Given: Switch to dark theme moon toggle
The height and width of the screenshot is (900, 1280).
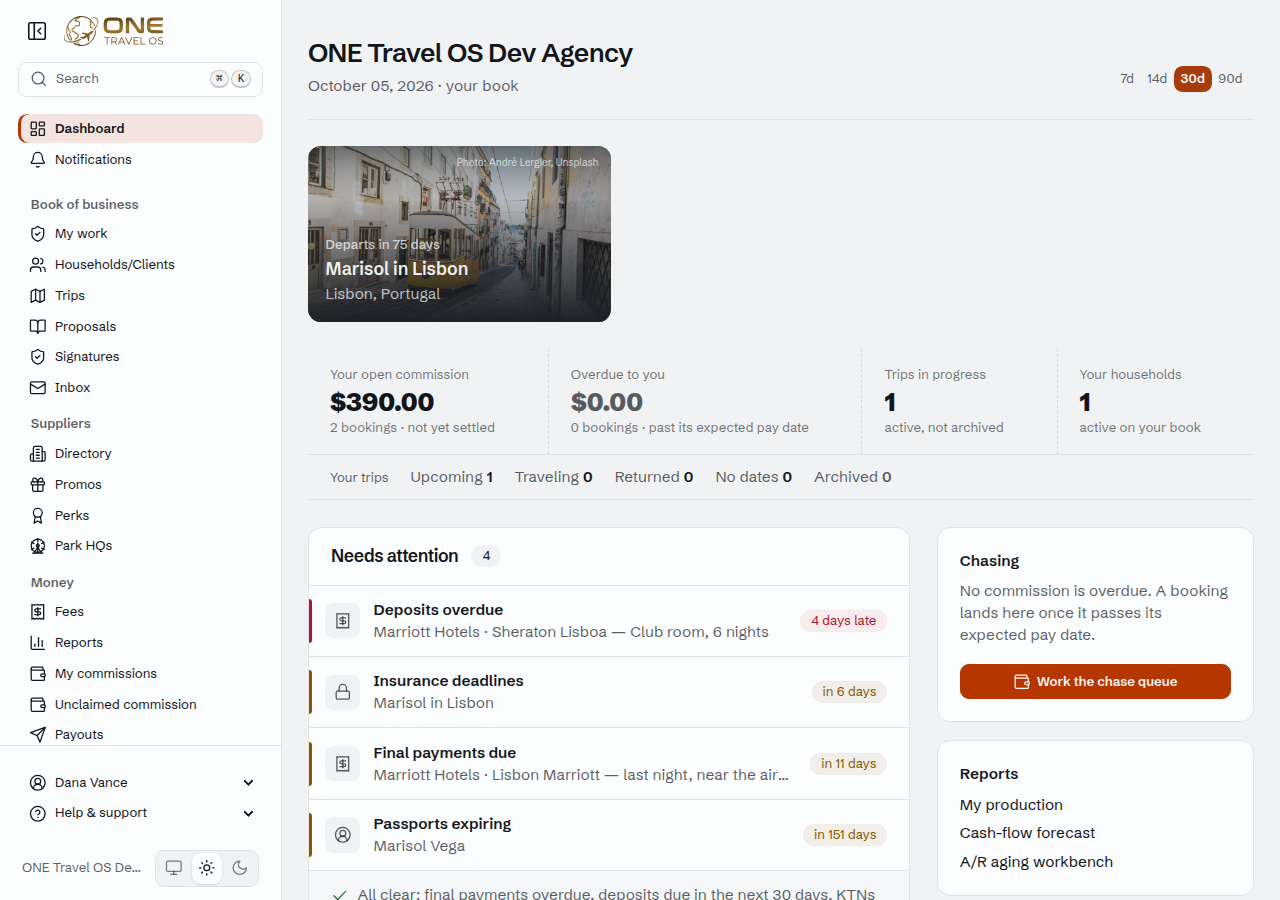Looking at the screenshot, I should point(240,868).
